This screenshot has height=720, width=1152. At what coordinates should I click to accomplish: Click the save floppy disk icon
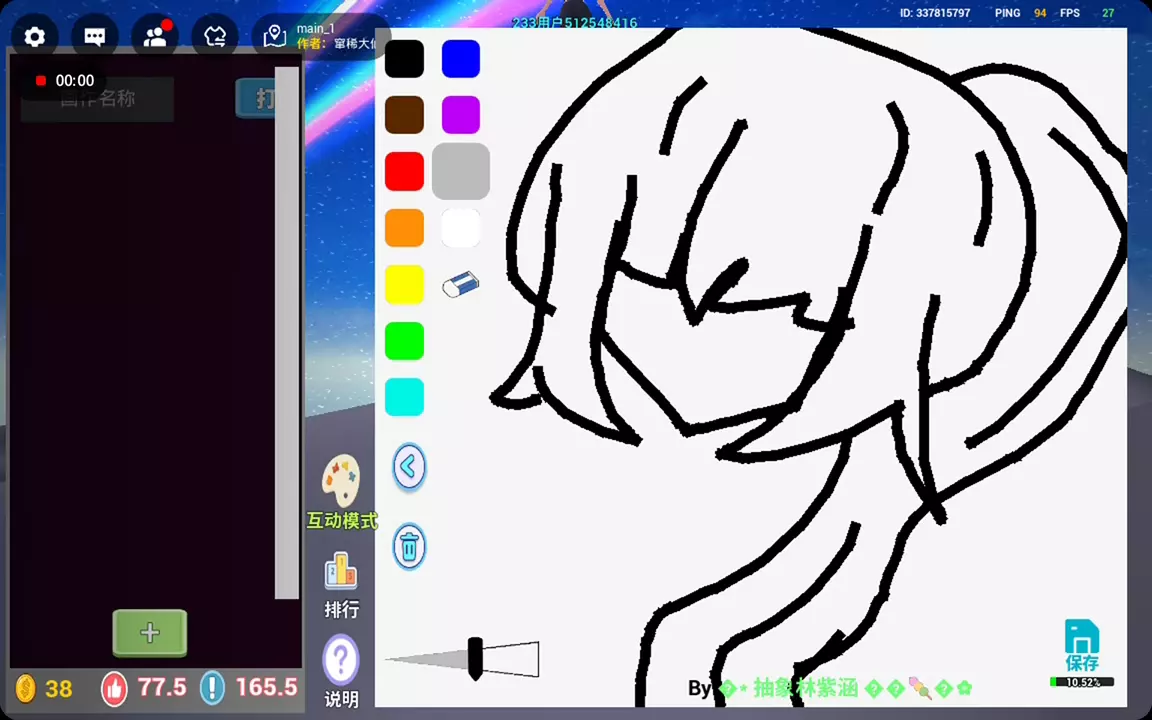pos(1081,643)
